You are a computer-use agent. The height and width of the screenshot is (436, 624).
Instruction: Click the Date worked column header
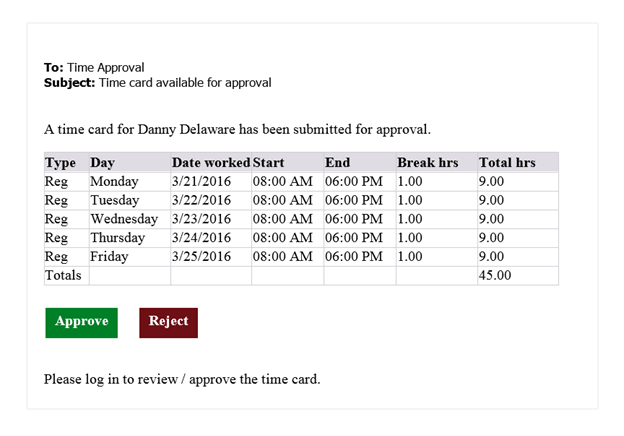211,162
